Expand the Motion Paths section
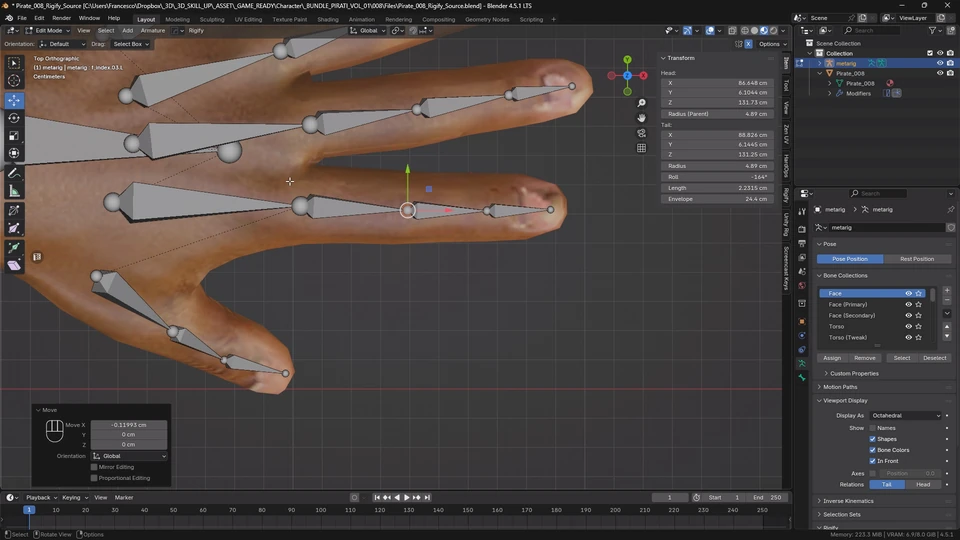 coord(840,387)
